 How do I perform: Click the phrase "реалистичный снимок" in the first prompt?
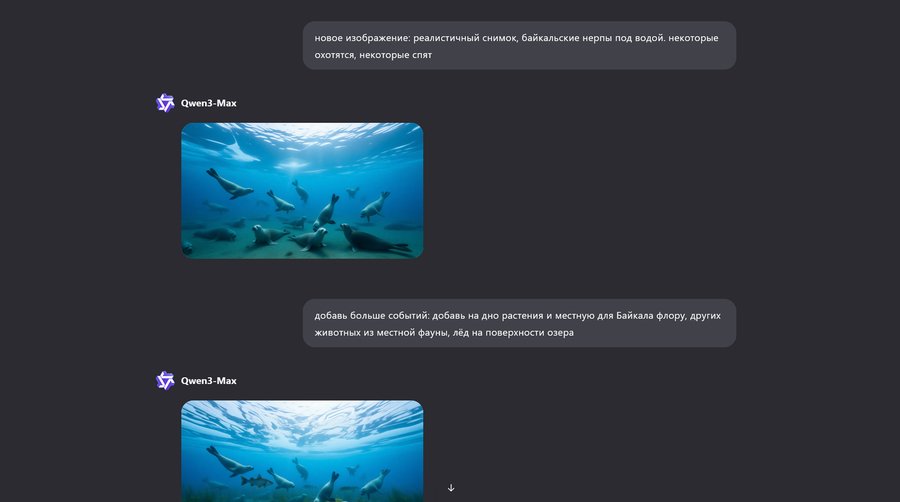(x=465, y=38)
